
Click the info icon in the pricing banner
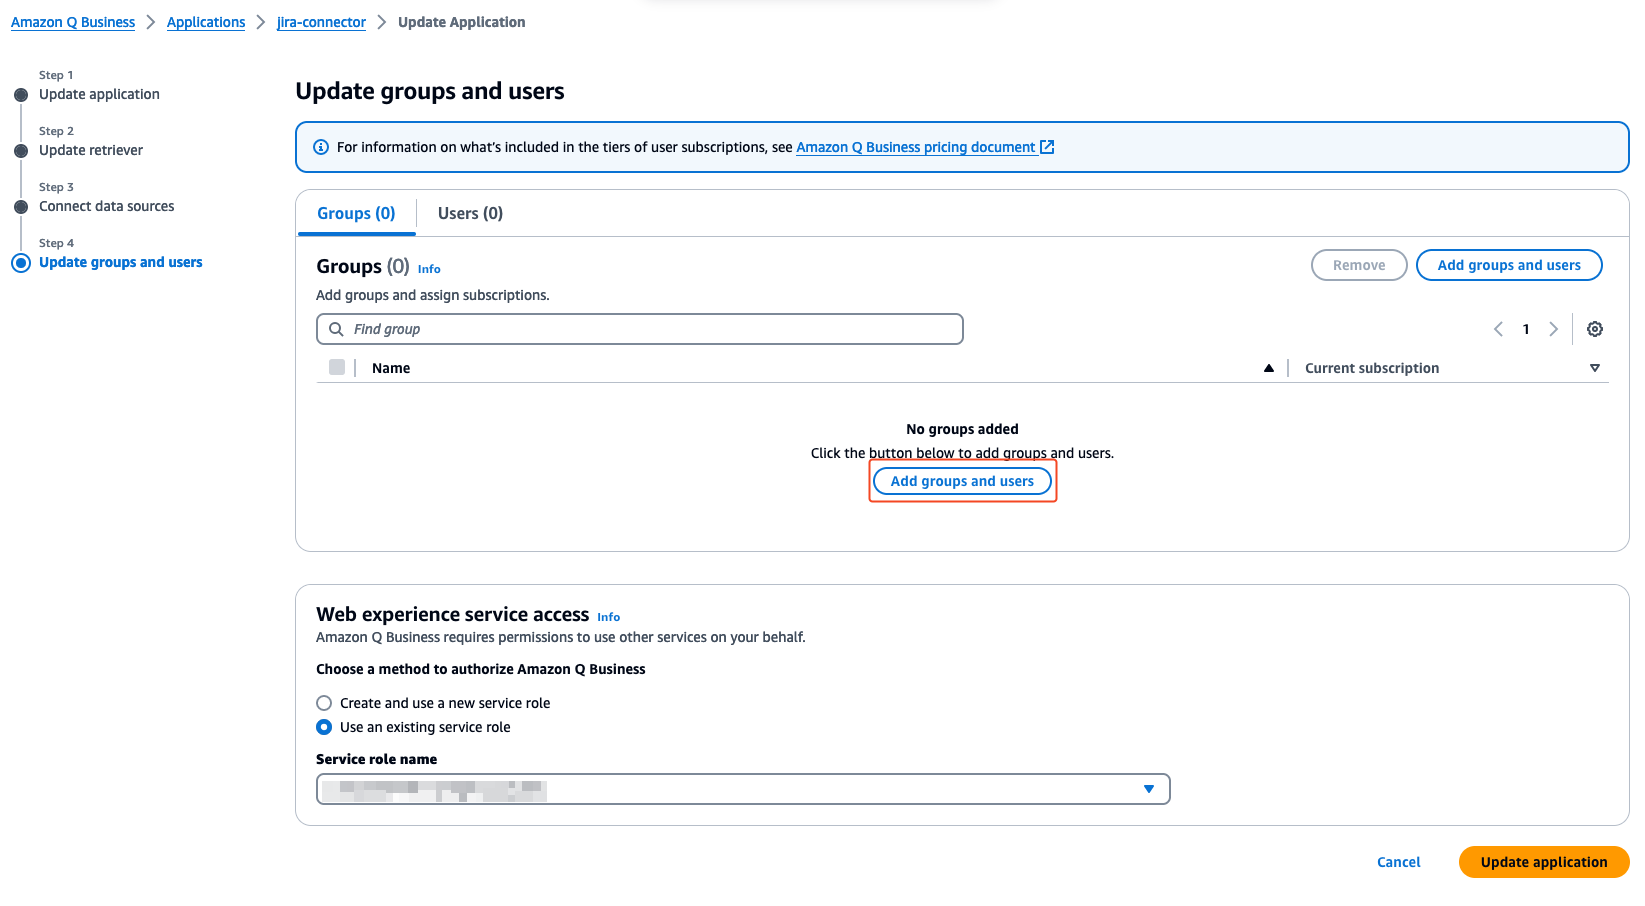[320, 146]
